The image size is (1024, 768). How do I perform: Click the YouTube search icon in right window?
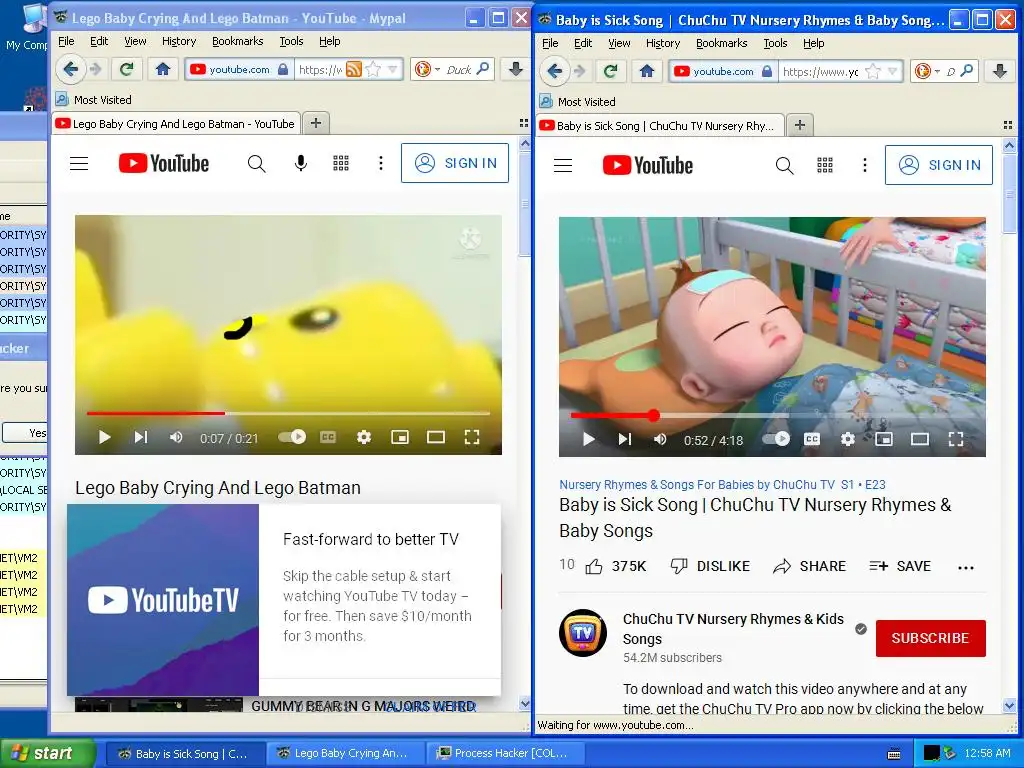point(784,165)
